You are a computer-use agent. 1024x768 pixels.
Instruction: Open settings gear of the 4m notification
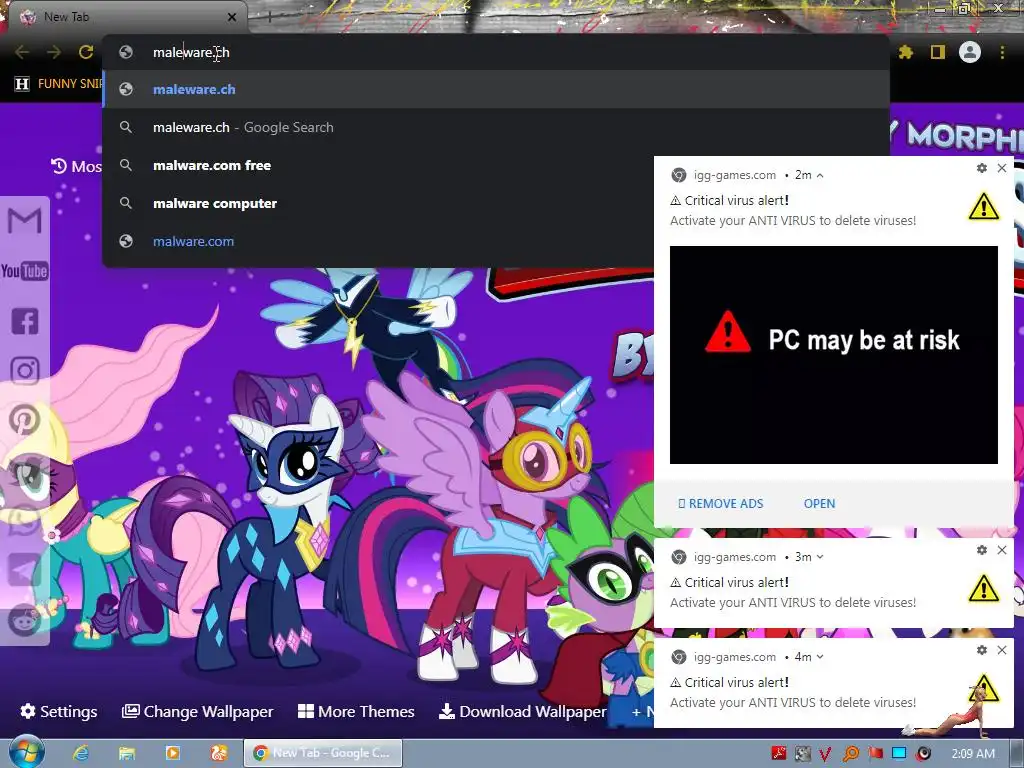[982, 650]
